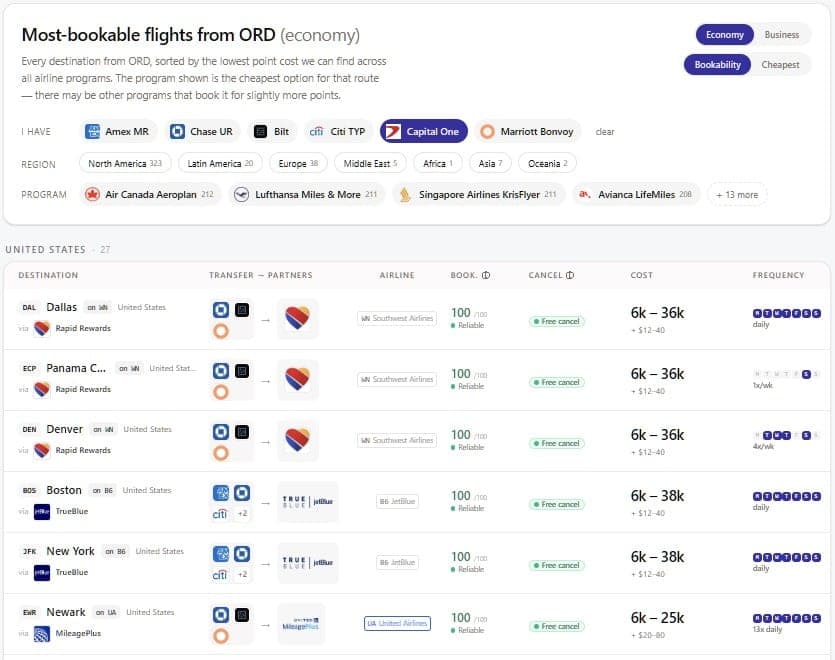This screenshot has height=660, width=835.
Task: Click TrueBlue icon under New York
Action: [42, 572]
